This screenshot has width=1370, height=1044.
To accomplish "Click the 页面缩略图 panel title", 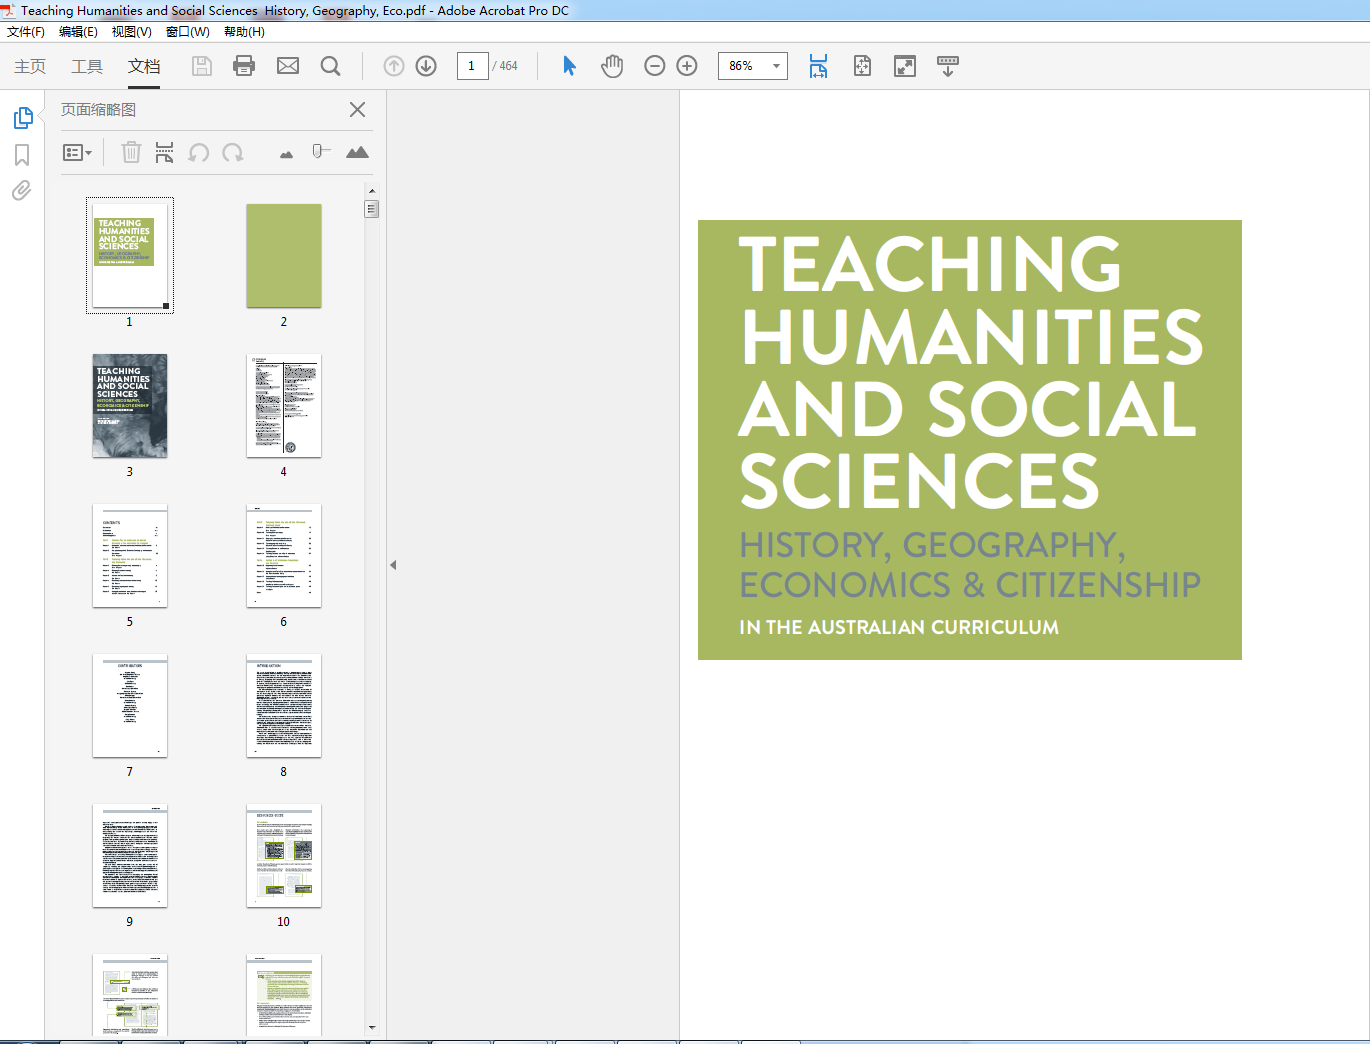I will (98, 110).
